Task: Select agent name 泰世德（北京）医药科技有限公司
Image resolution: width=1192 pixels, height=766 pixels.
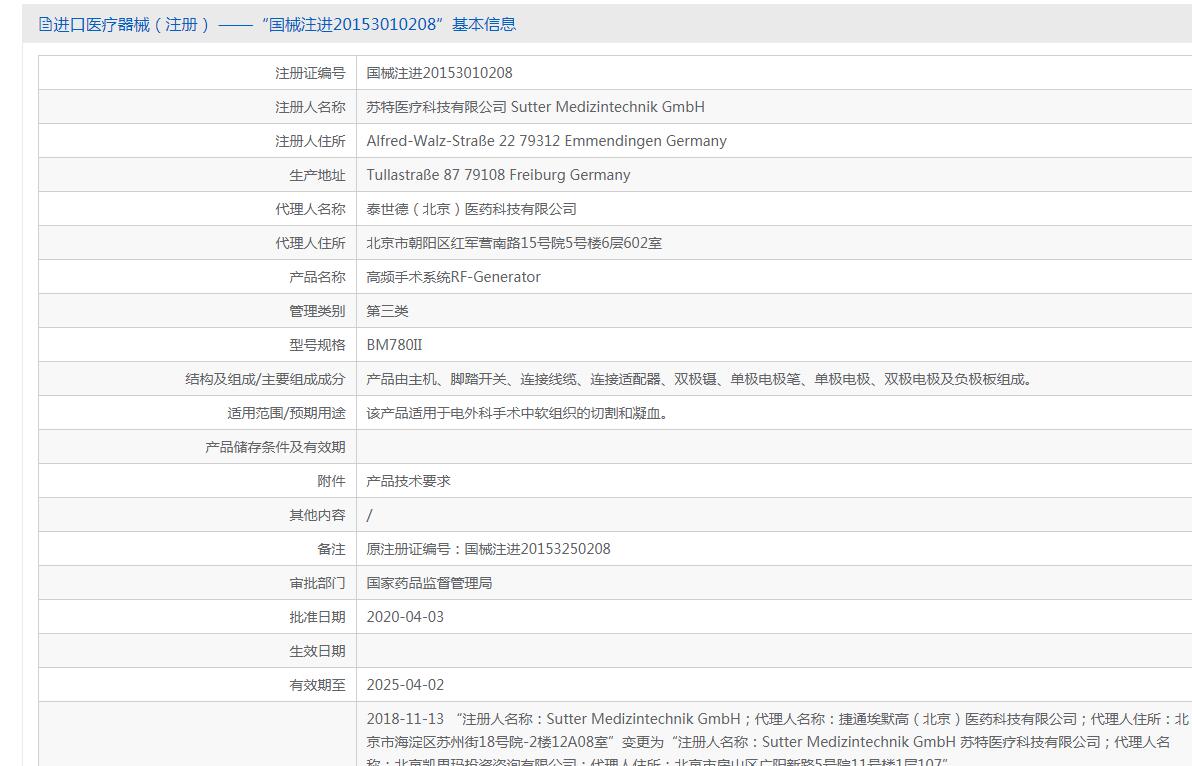Action: coord(471,209)
